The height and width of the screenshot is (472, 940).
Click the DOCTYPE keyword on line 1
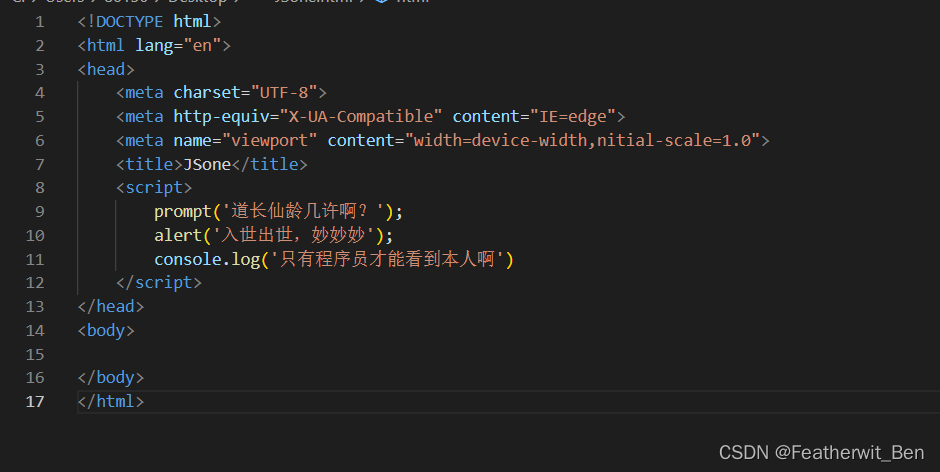coord(129,22)
